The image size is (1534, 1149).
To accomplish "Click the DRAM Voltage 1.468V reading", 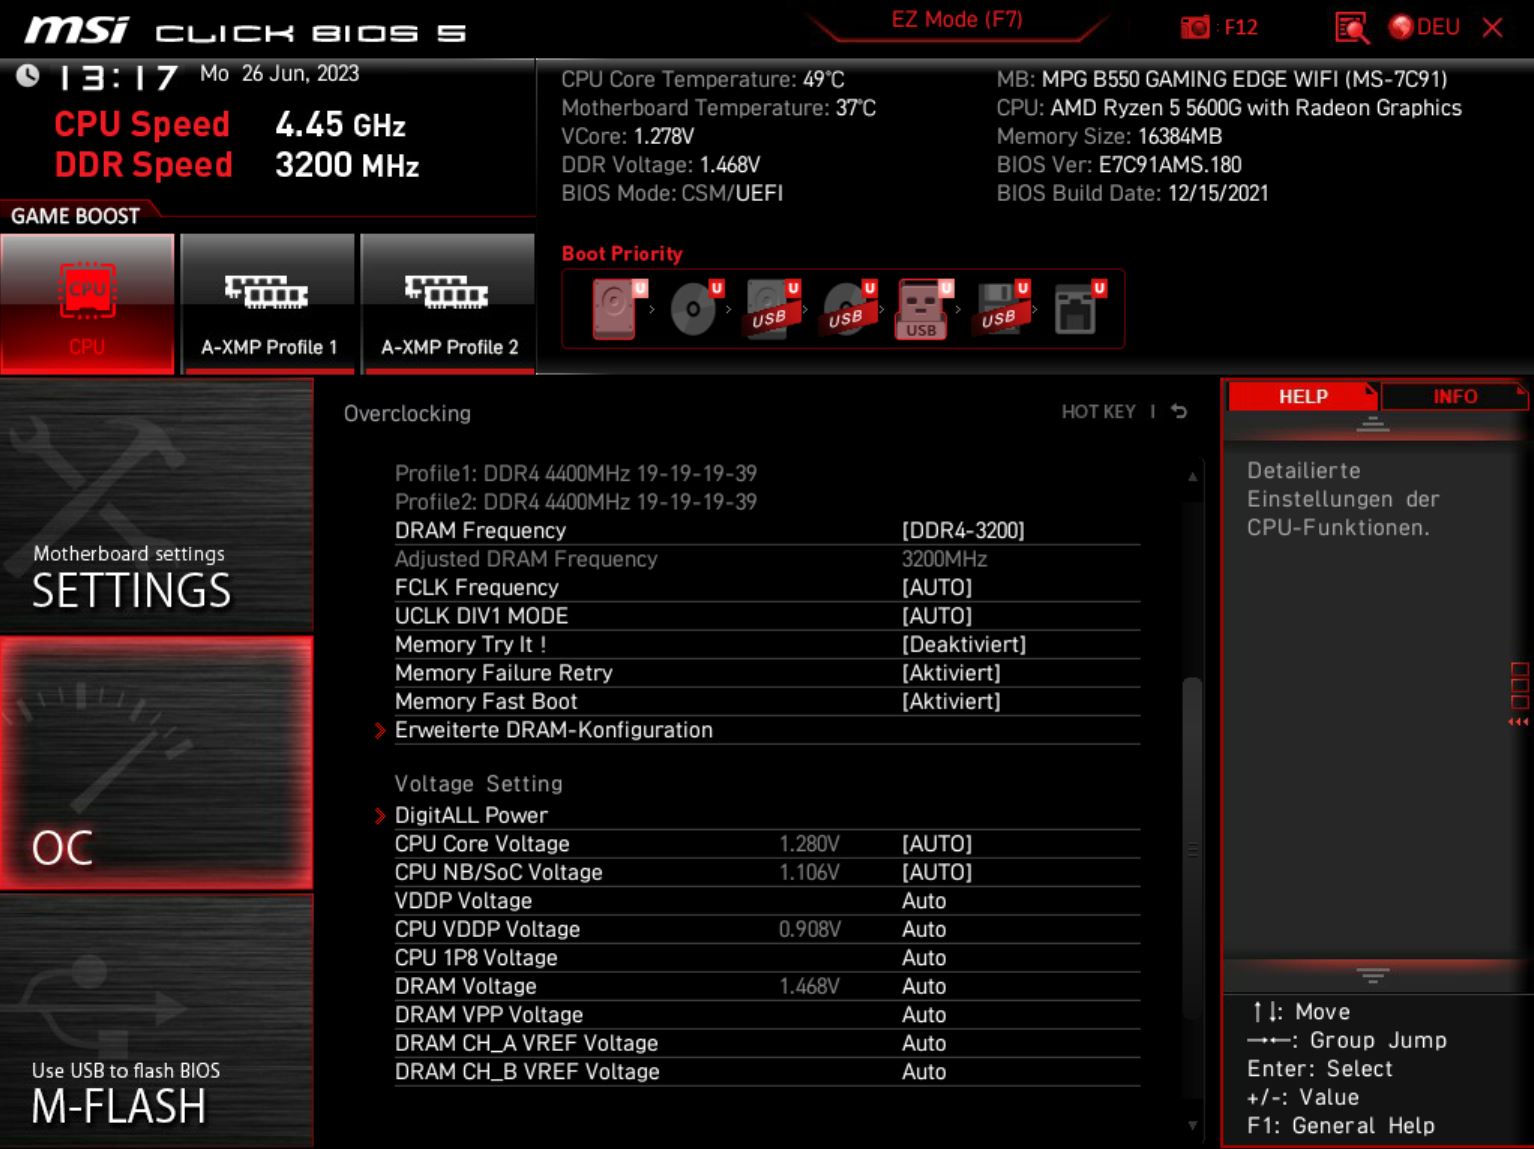I will pyautogui.click(x=809, y=986).
